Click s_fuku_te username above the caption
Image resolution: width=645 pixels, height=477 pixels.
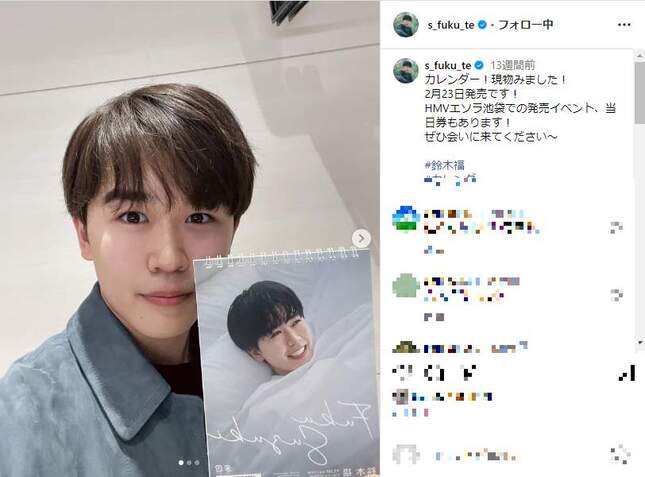click(x=448, y=65)
